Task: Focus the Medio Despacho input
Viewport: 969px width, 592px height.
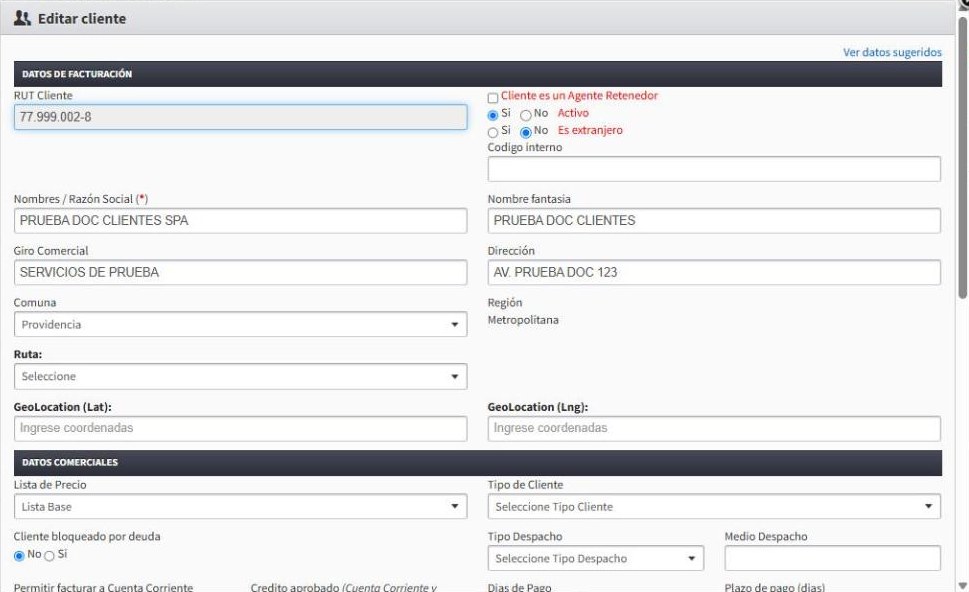Action: [x=832, y=559]
